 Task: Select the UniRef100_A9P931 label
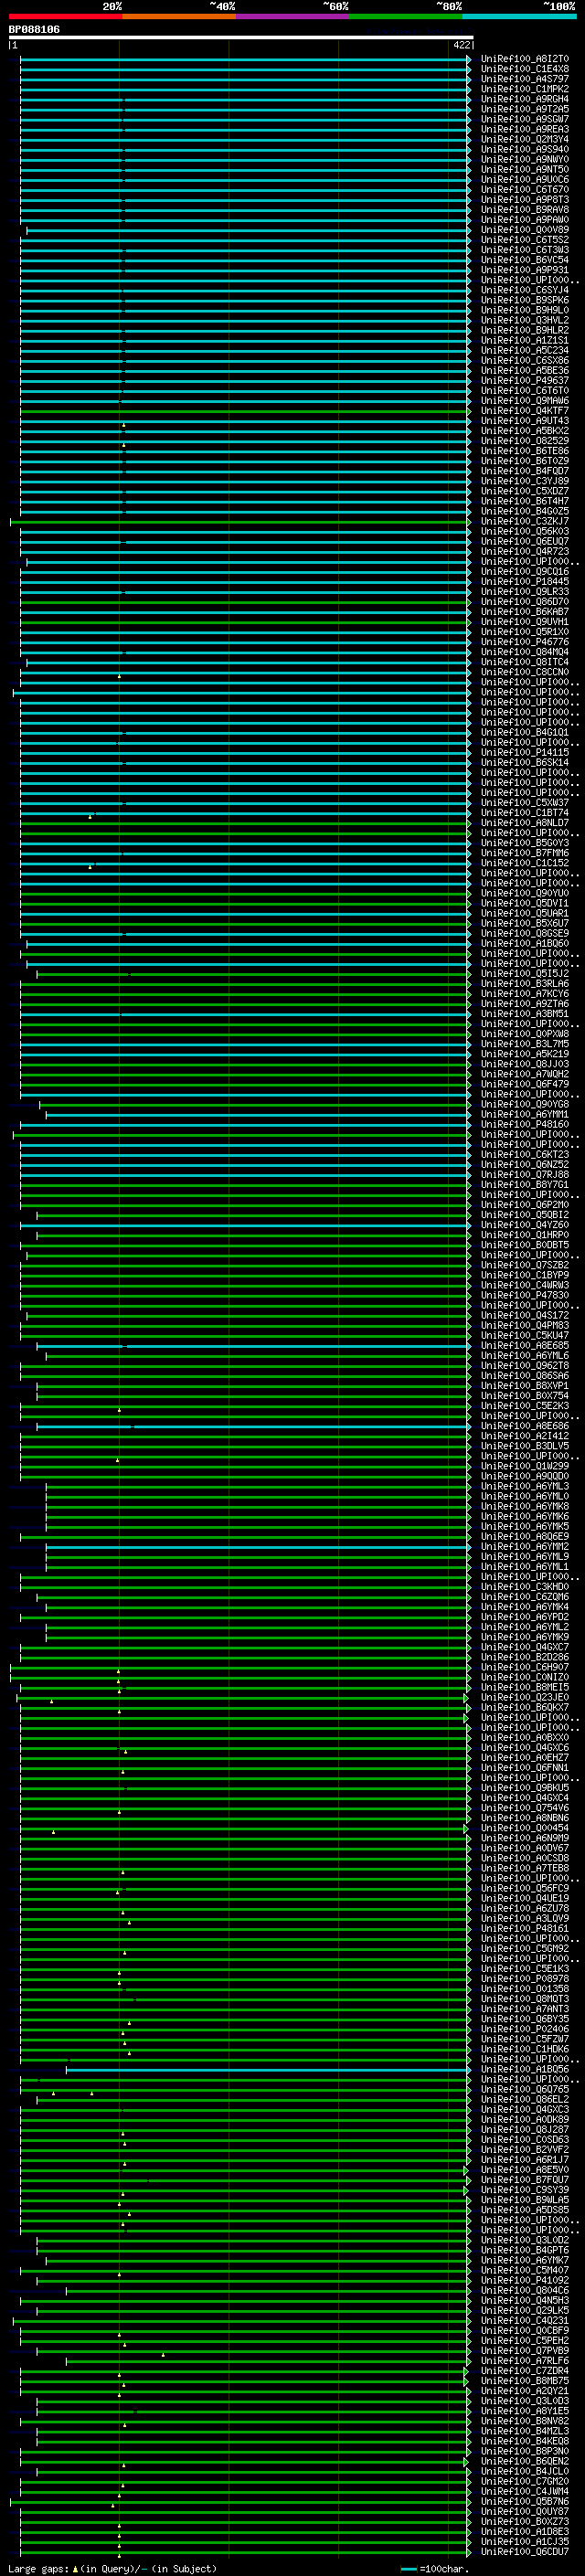click(x=525, y=270)
